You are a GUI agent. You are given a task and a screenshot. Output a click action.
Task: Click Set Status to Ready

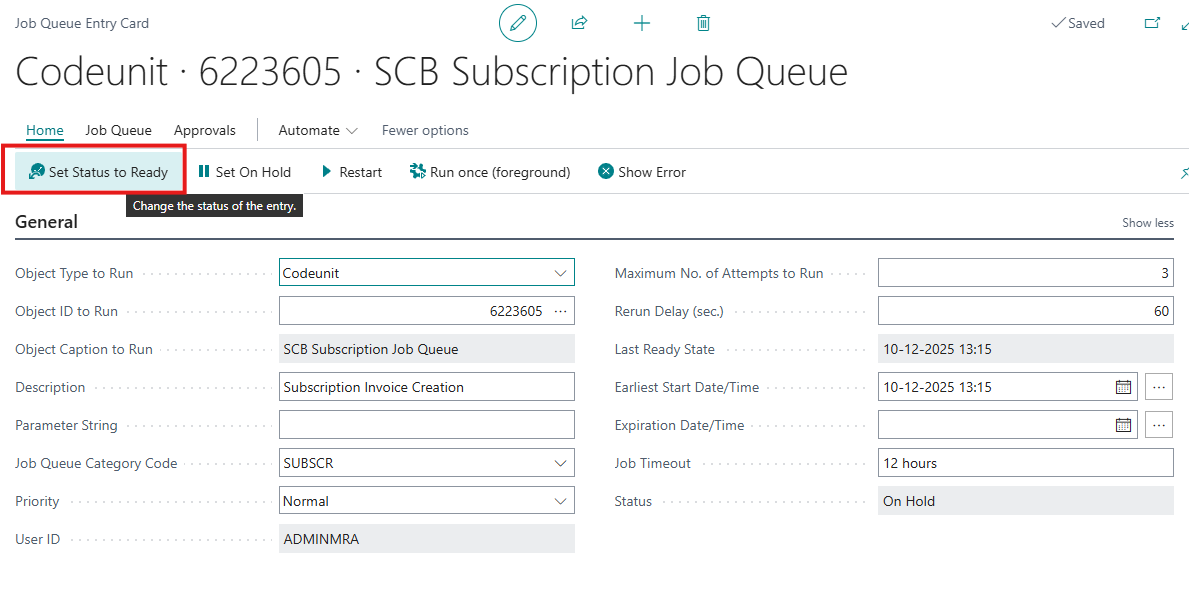[x=98, y=172]
